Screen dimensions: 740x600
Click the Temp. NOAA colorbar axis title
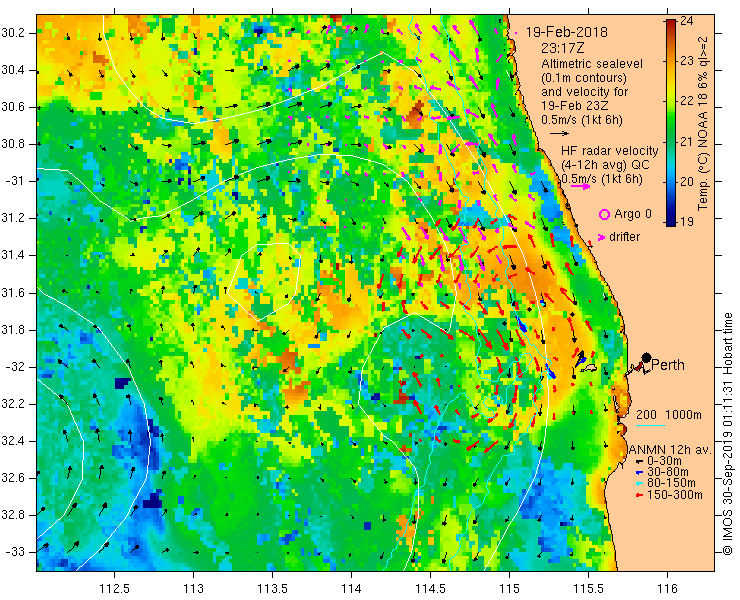click(703, 124)
